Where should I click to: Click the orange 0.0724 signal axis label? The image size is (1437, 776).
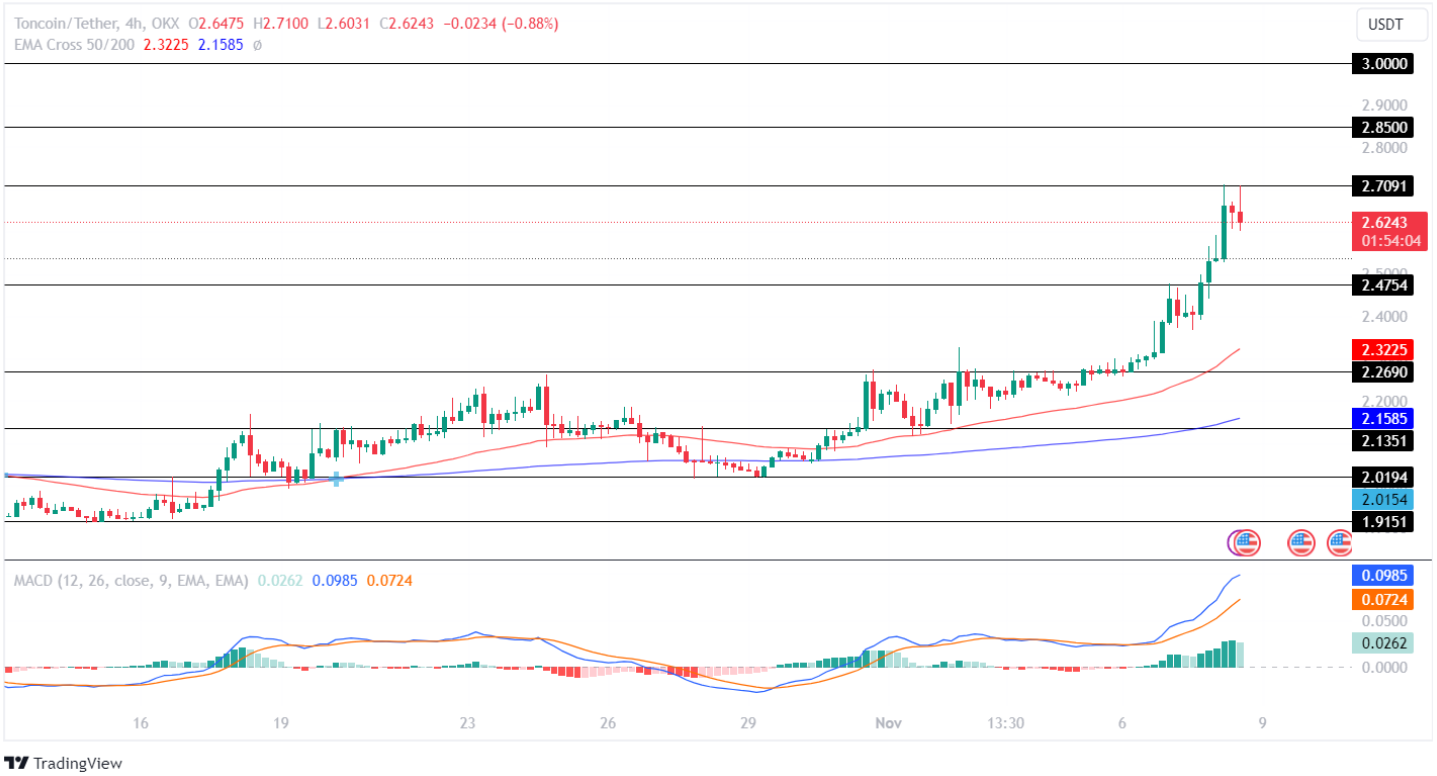tap(1382, 601)
